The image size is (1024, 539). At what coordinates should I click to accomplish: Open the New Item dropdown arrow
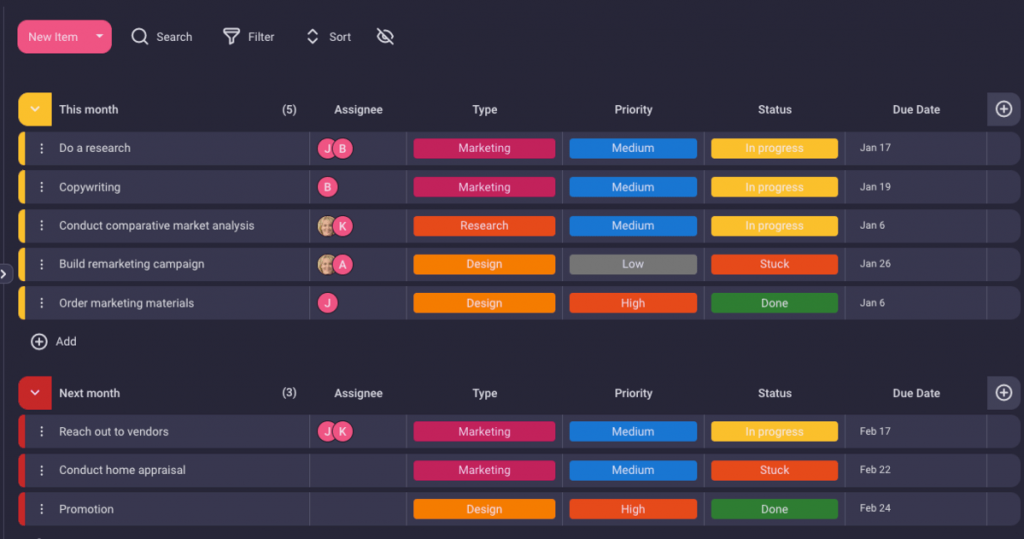click(x=99, y=37)
